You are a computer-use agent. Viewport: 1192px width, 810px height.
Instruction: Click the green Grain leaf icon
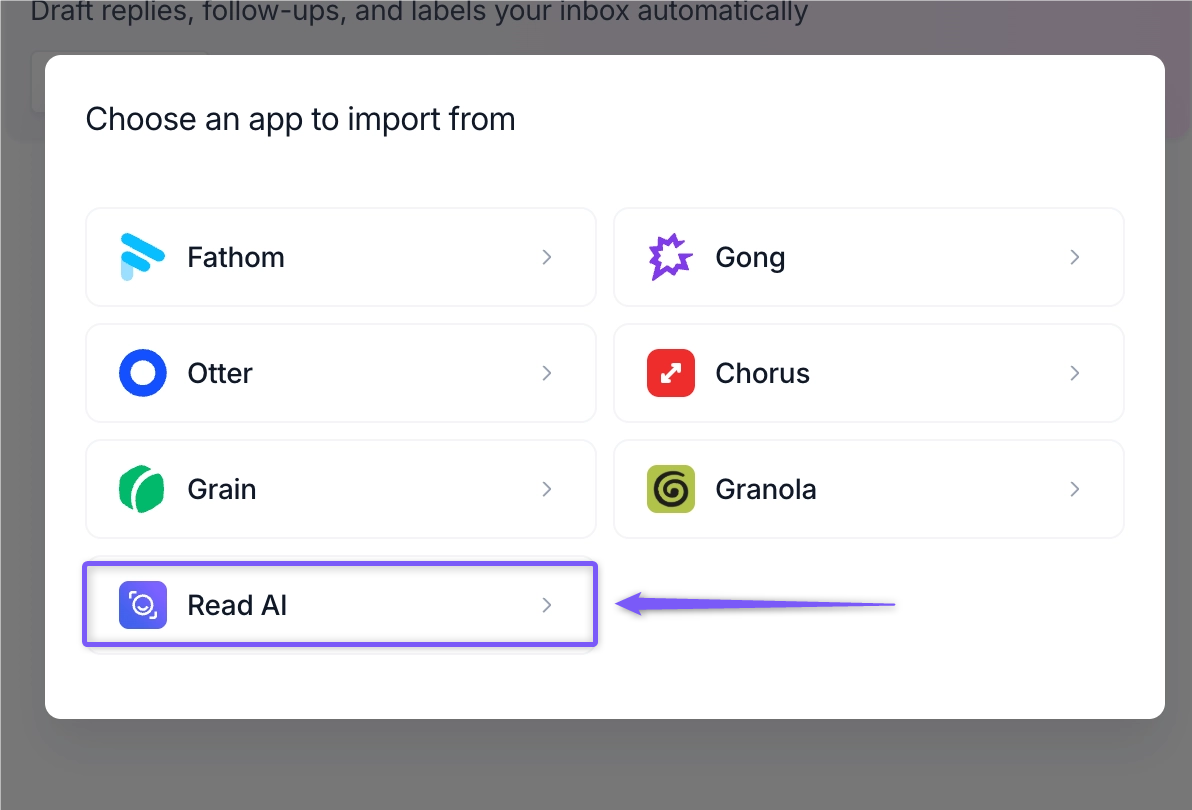coord(142,489)
